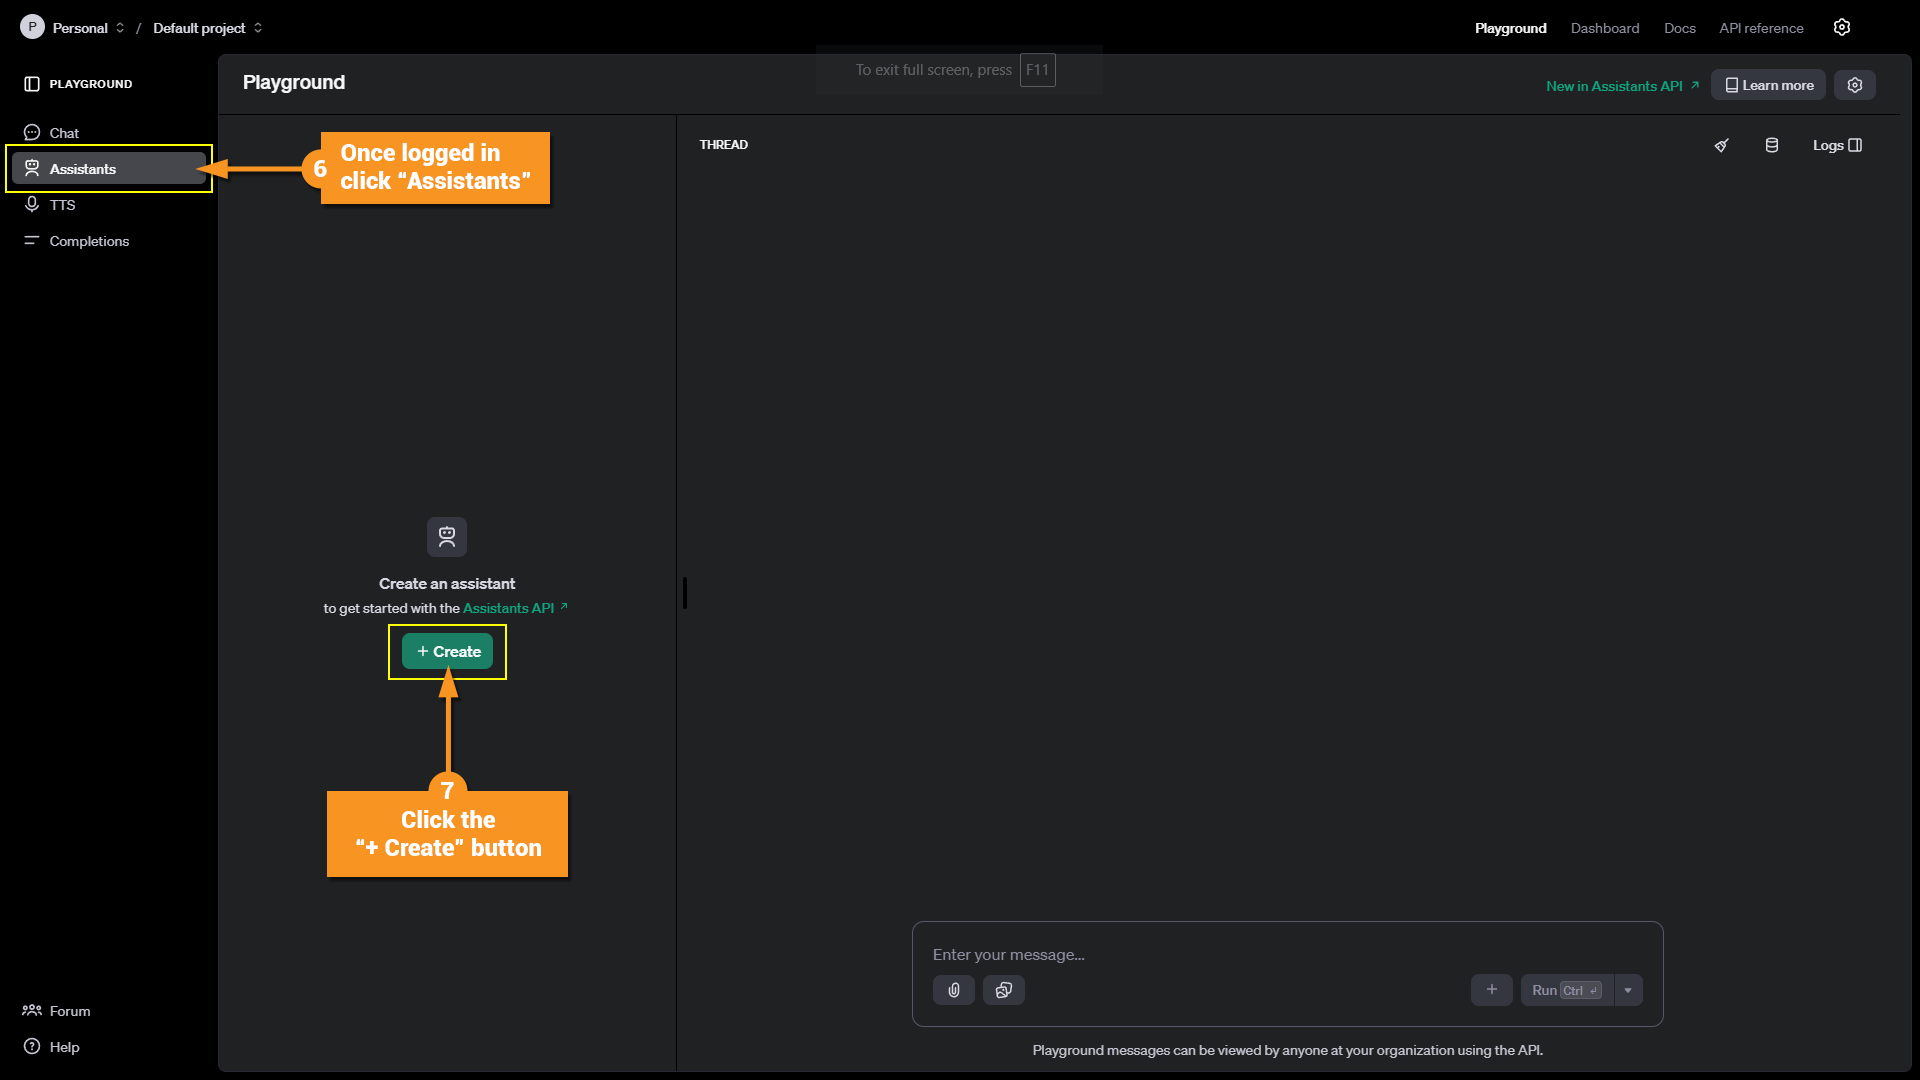
Task: Toggle the Logs panel
Action: [x=1837, y=145]
